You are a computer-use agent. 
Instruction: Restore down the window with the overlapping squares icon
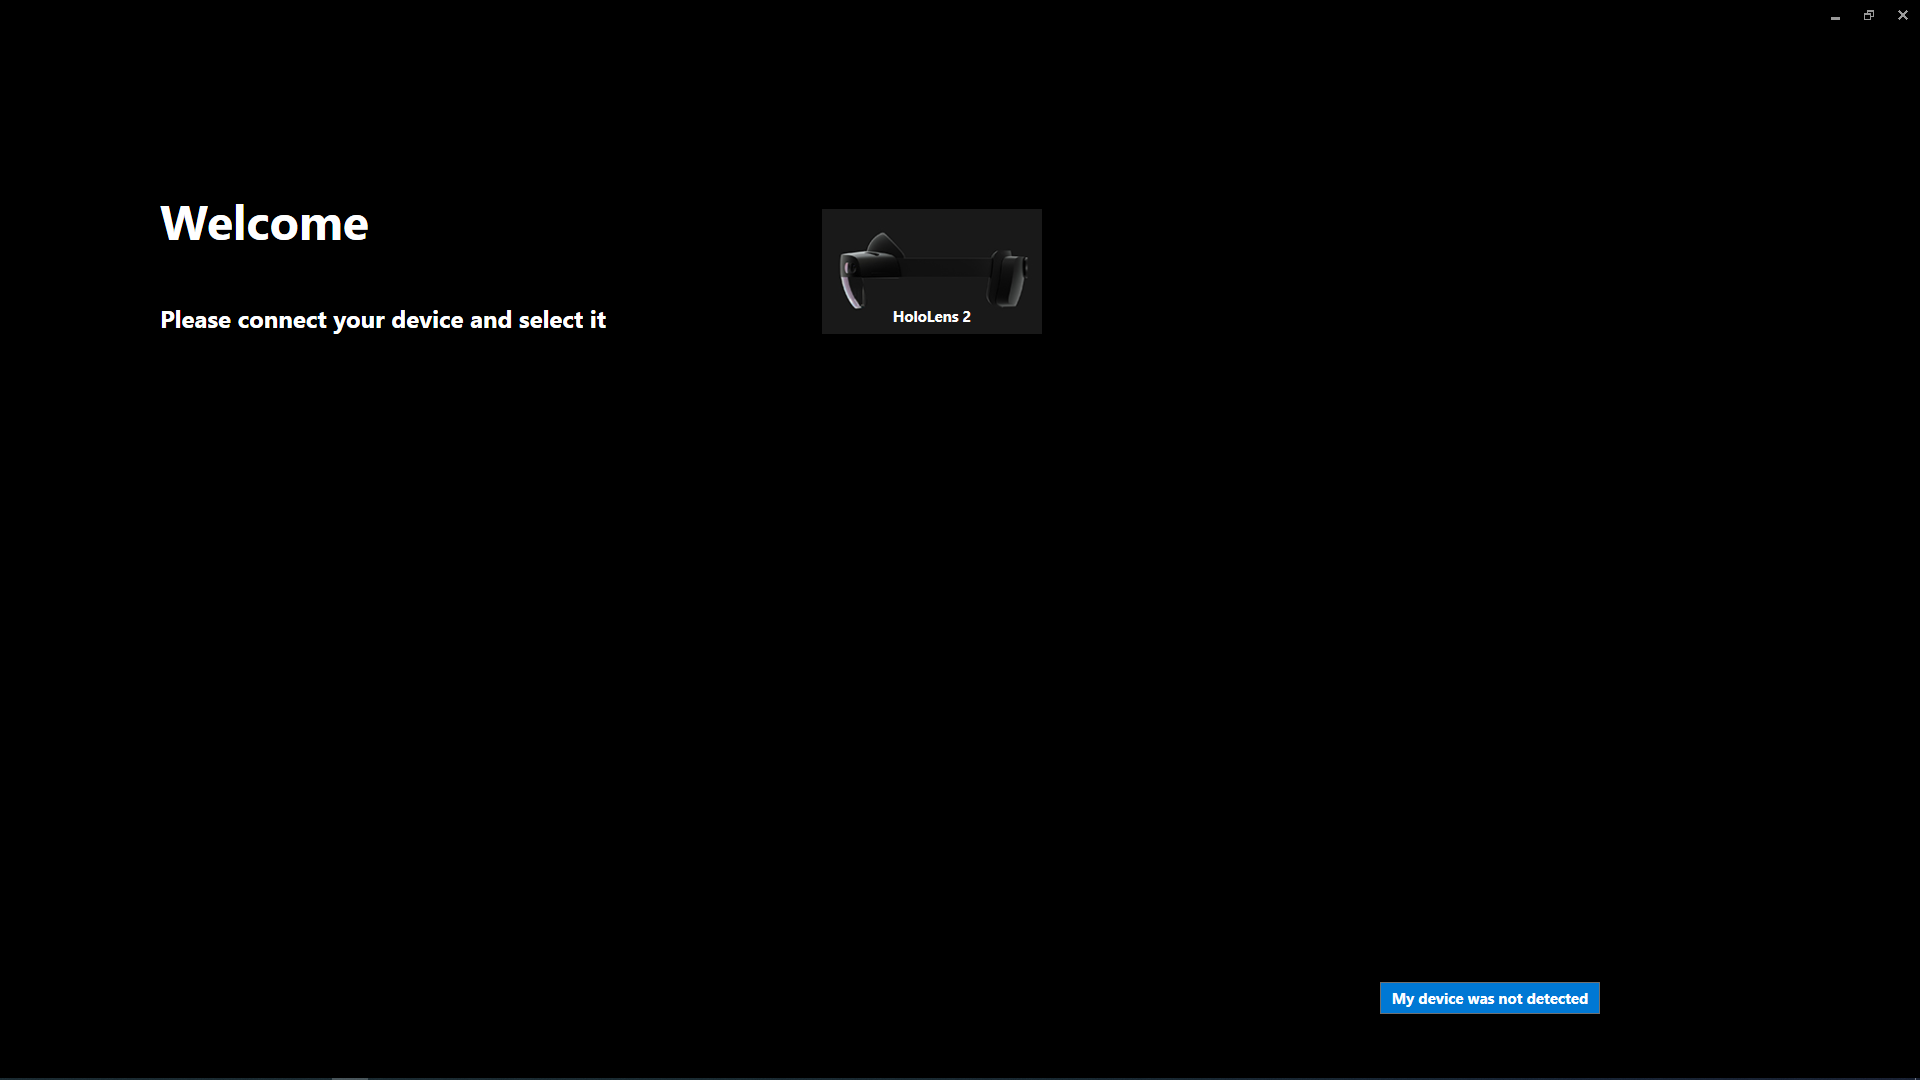[x=1868, y=16]
